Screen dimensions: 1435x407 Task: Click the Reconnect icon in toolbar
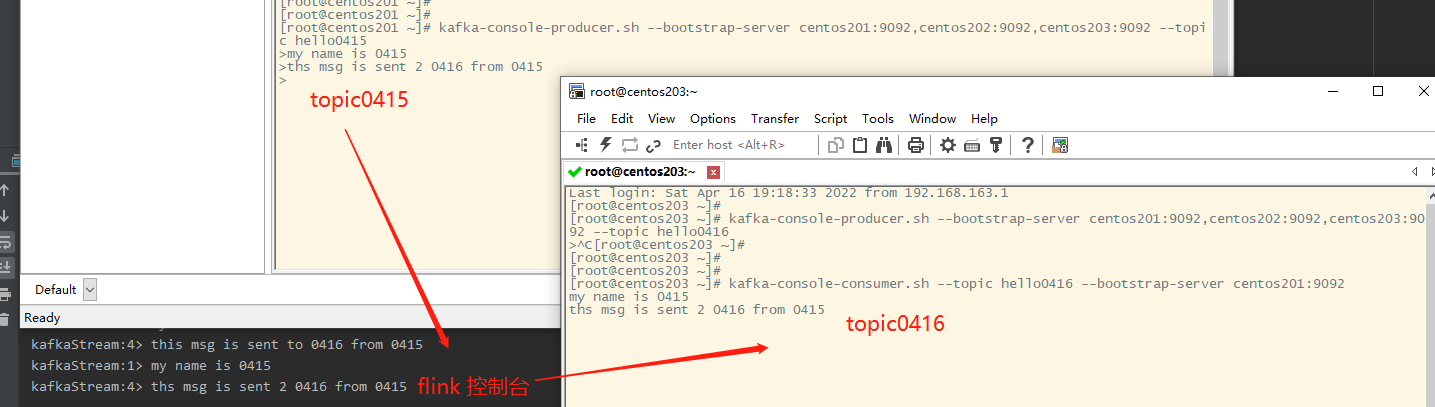[x=629, y=145]
